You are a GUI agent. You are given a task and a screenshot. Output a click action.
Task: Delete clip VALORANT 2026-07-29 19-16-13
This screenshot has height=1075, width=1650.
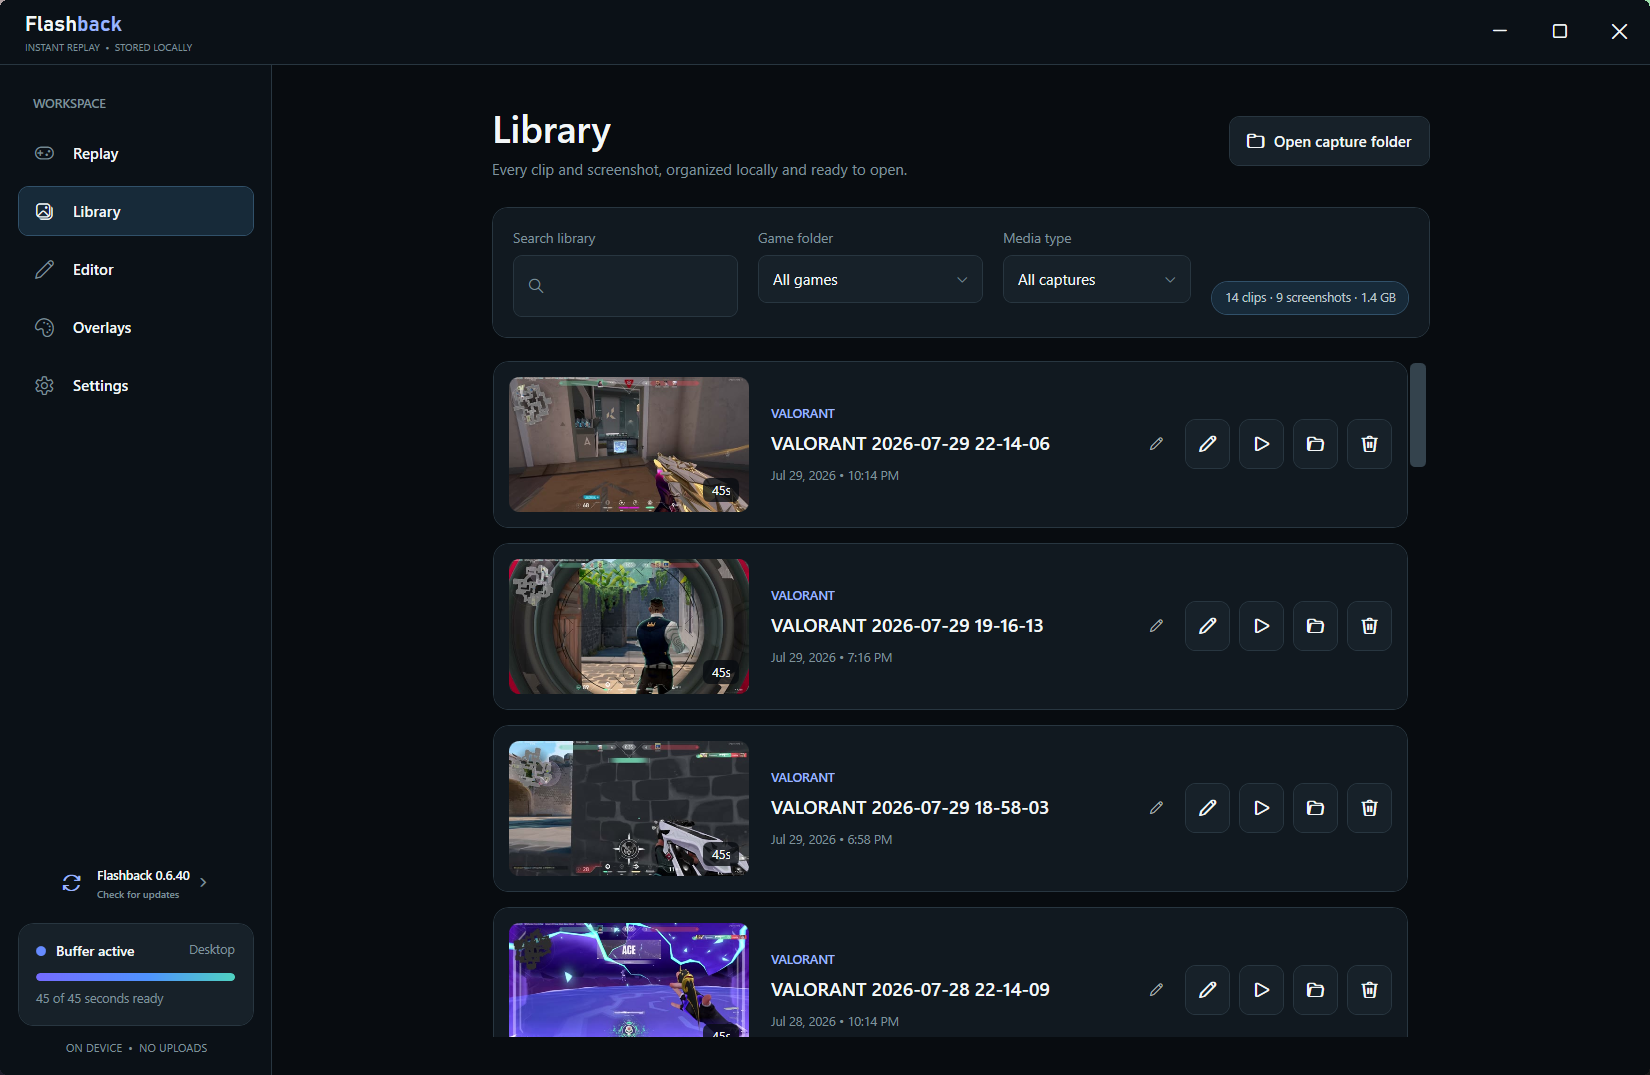click(1370, 626)
